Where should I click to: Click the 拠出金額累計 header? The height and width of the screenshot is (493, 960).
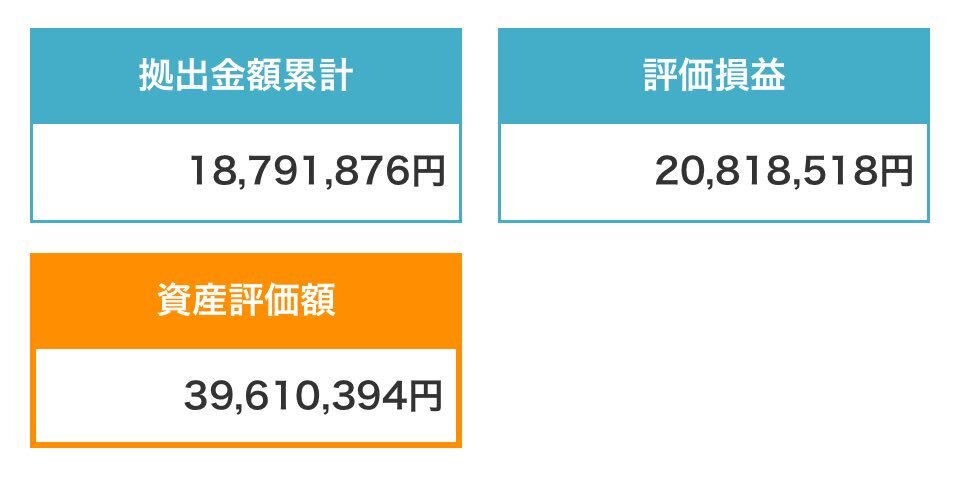click(x=246, y=77)
